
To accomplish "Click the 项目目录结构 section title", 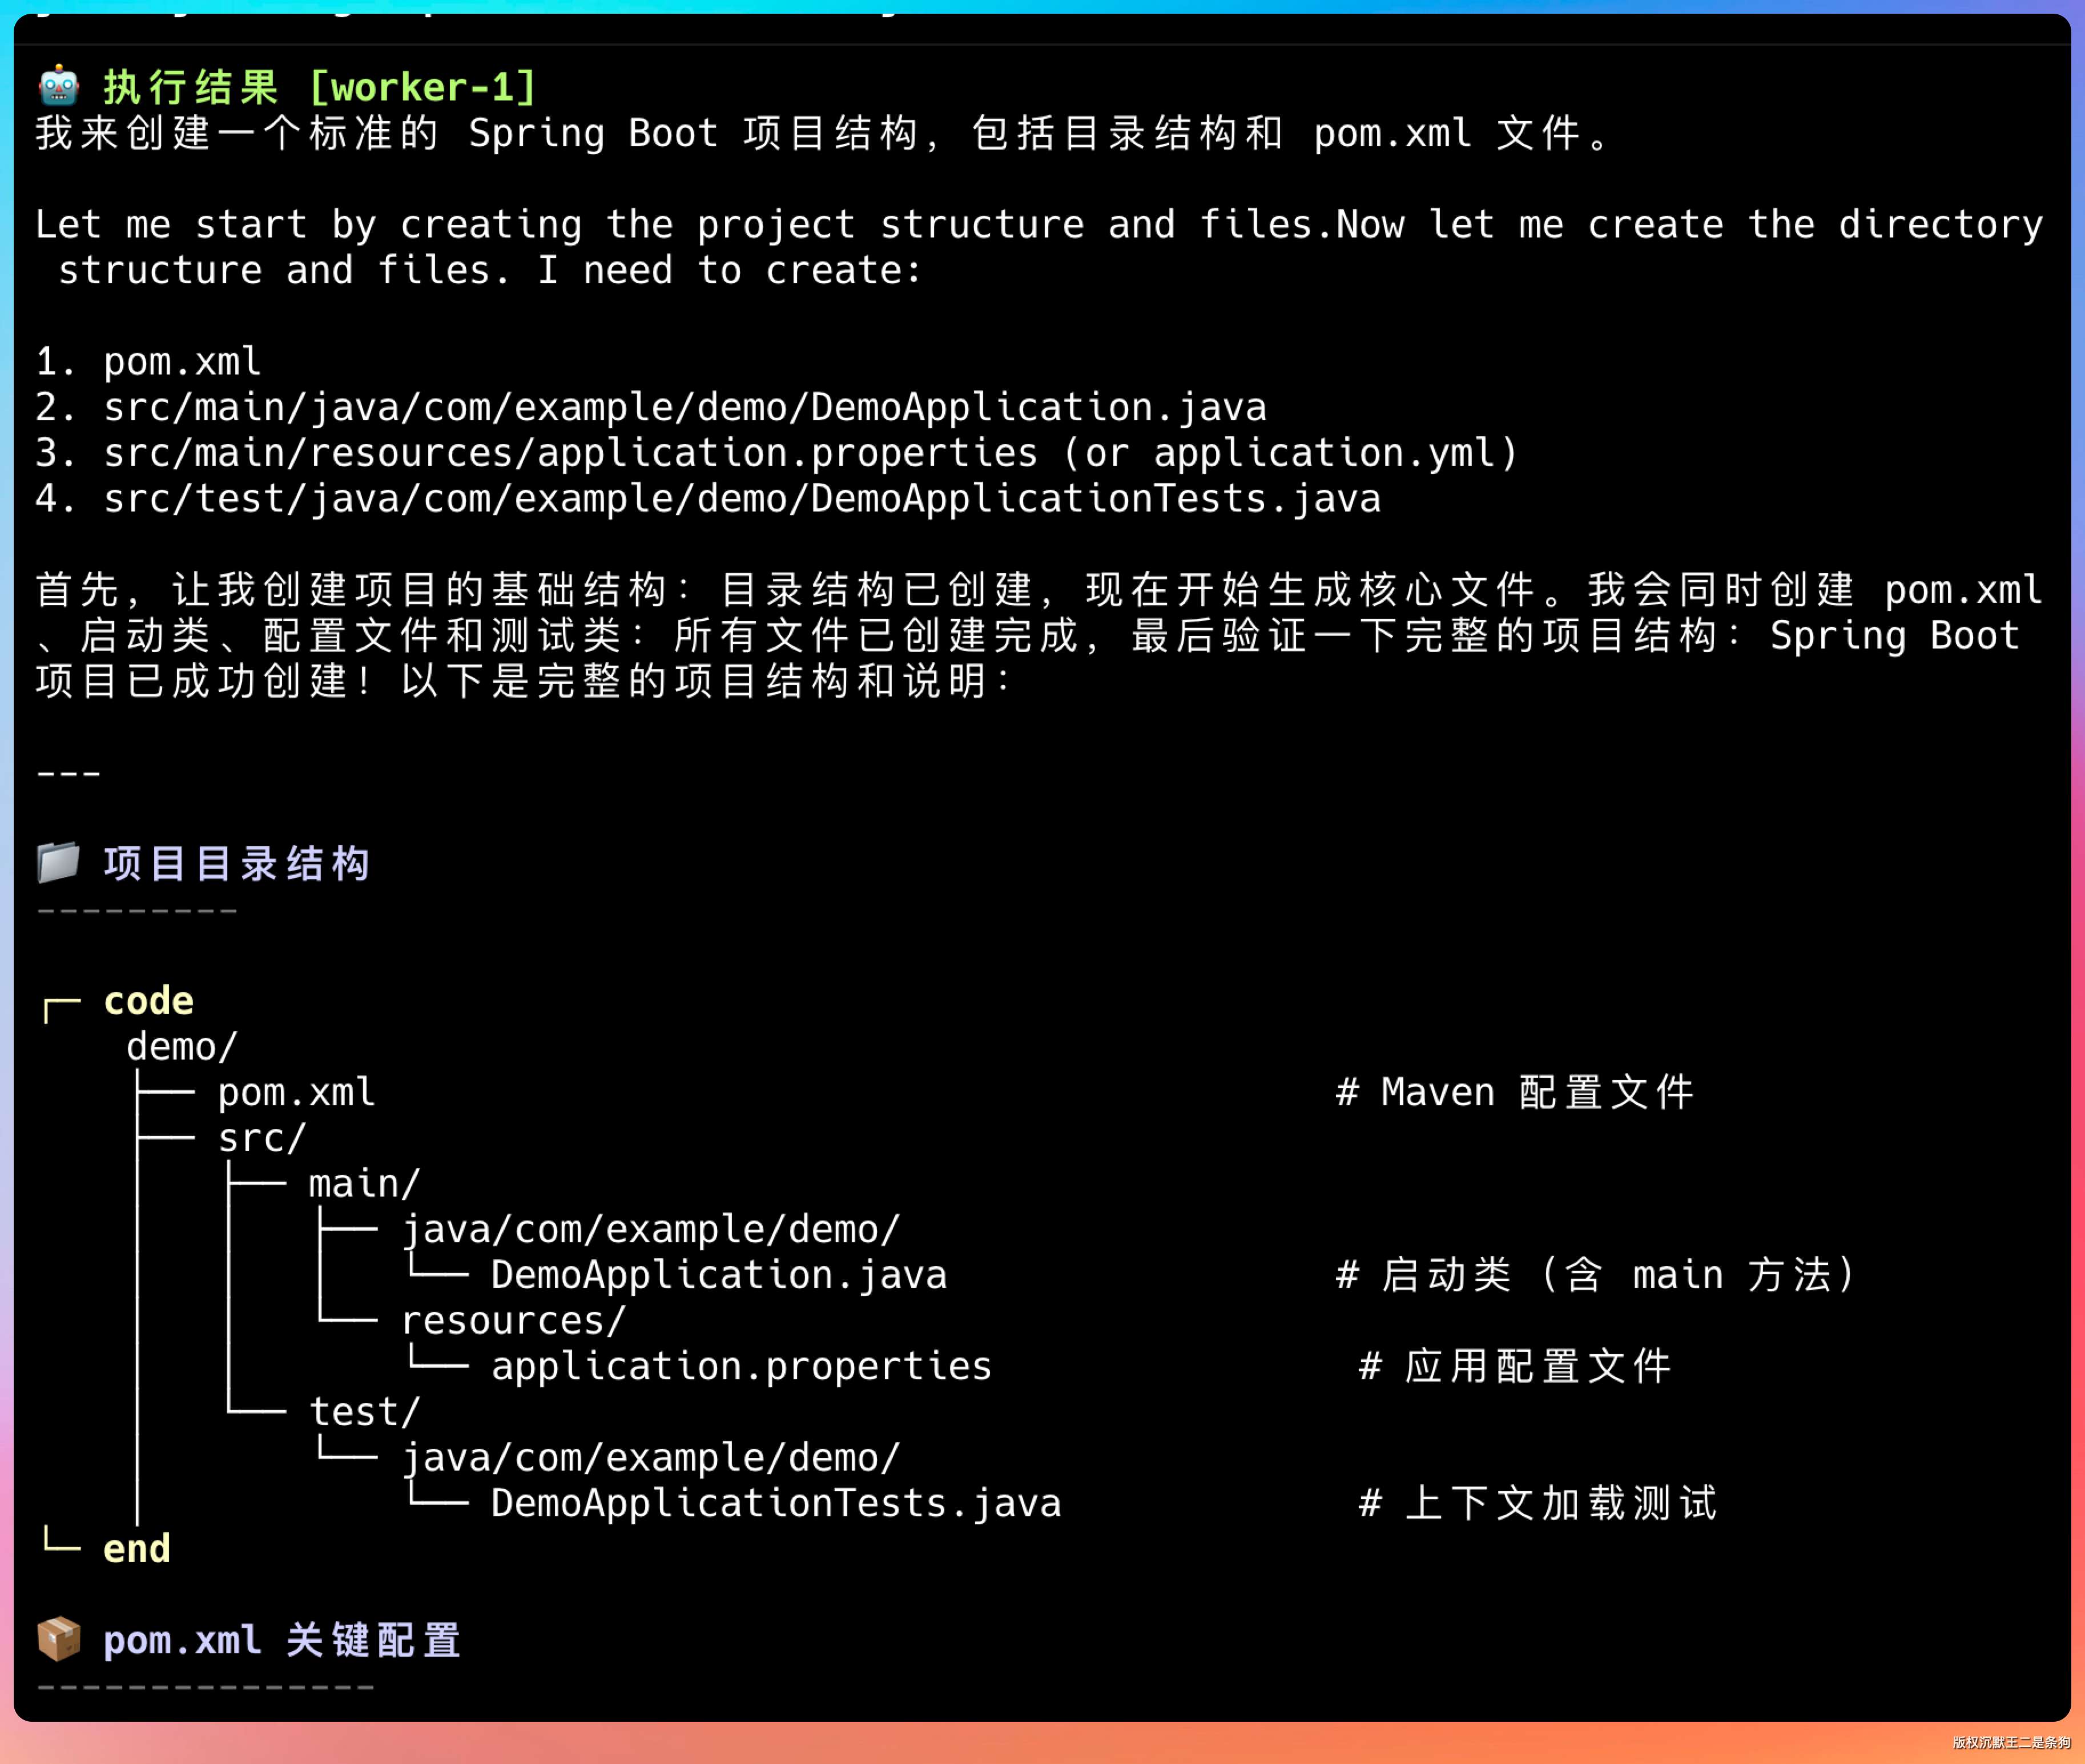I will click(237, 863).
